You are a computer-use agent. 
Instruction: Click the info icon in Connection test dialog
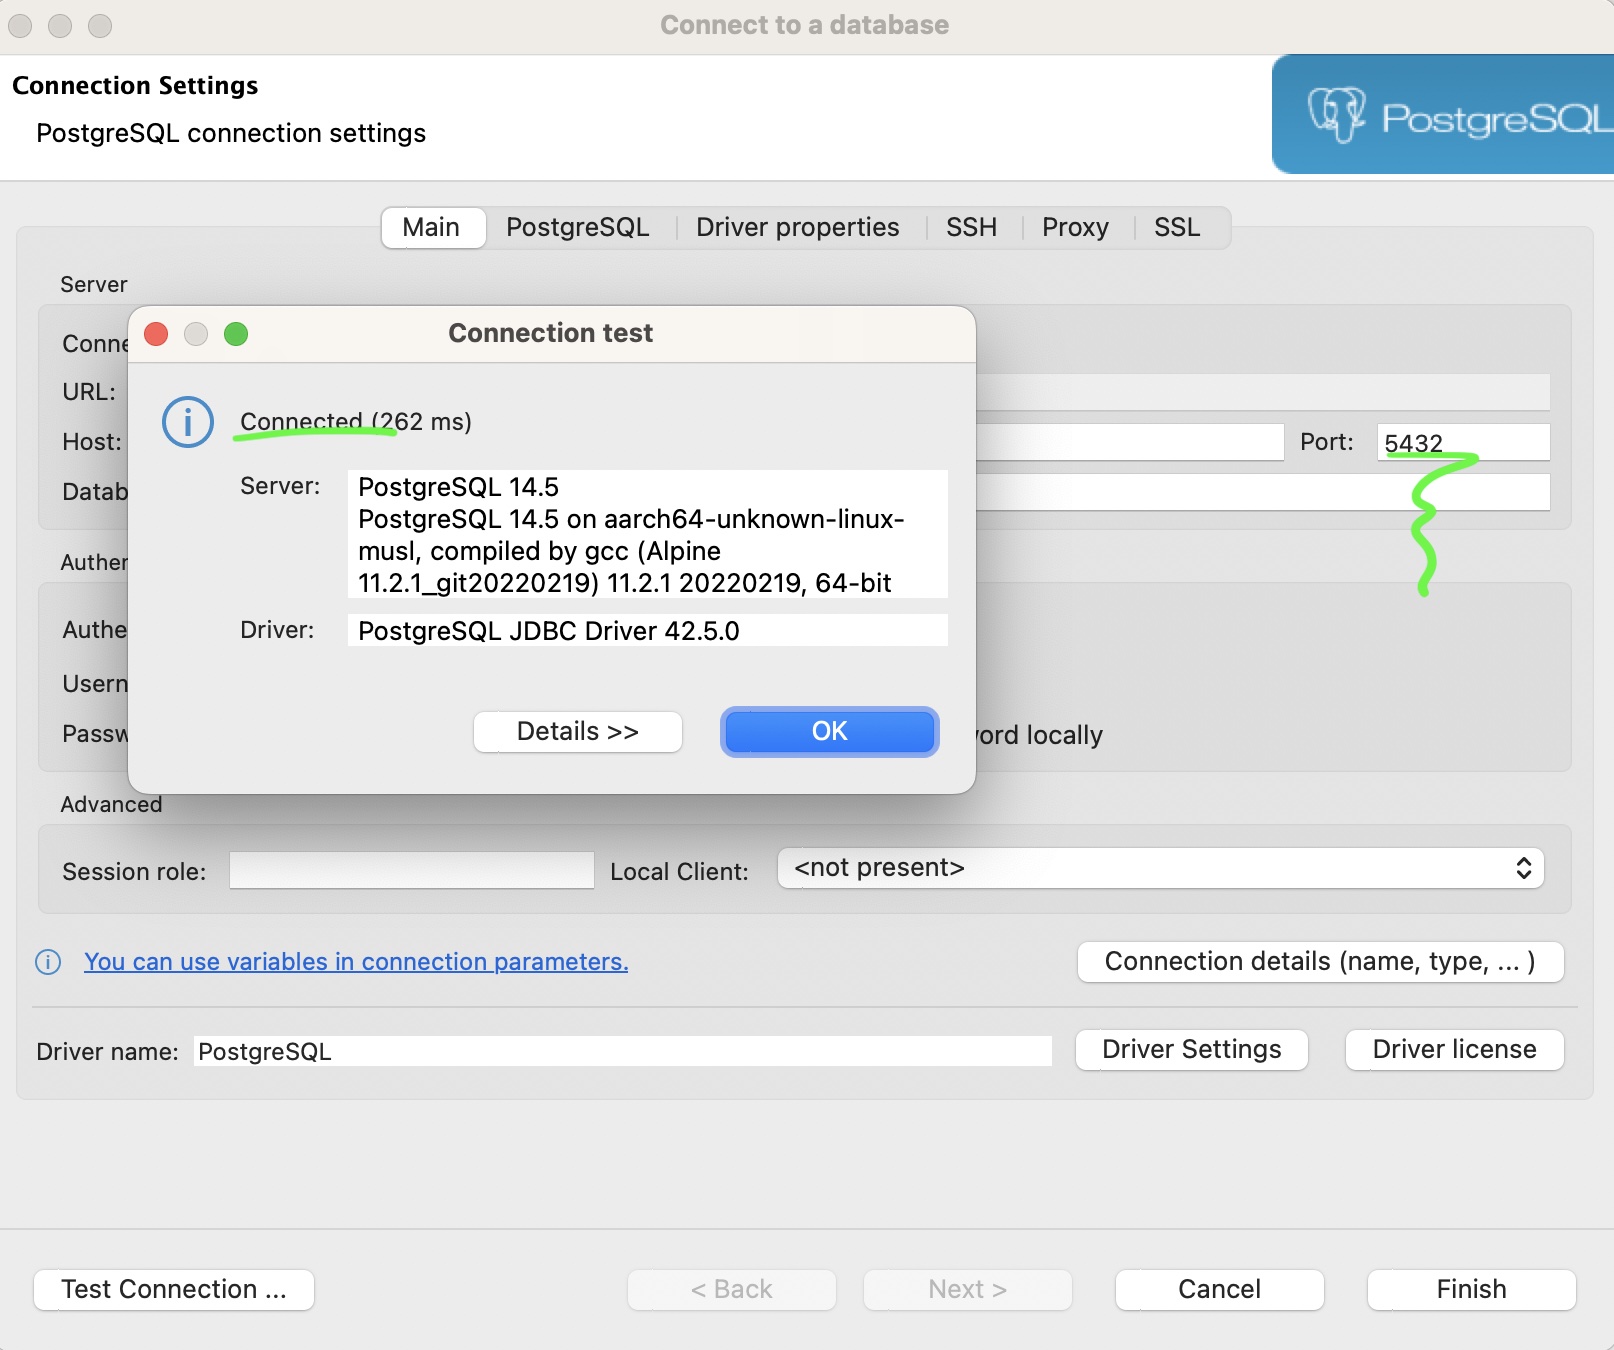coord(188,422)
